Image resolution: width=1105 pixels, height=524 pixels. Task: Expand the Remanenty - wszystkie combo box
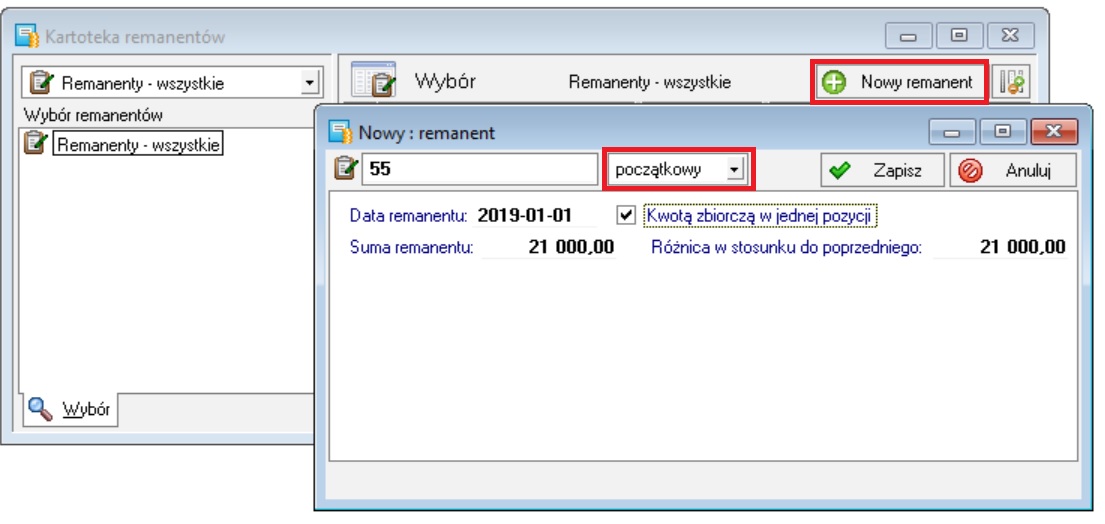[x=309, y=83]
